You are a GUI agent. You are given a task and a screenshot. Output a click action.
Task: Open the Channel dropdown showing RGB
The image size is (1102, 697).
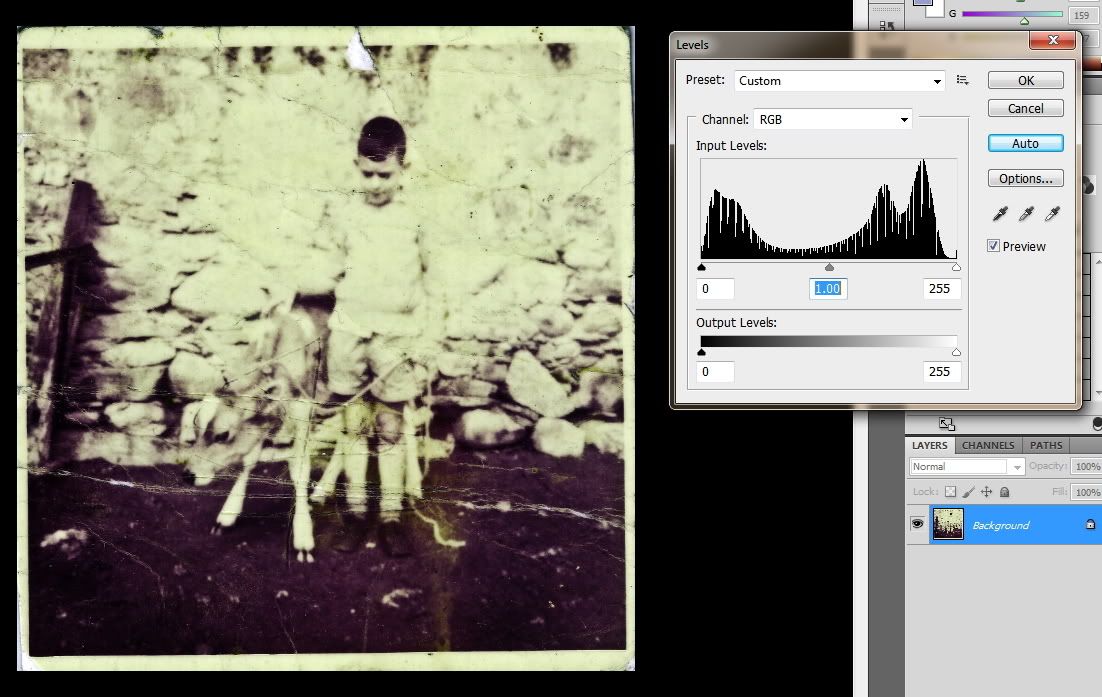click(833, 119)
